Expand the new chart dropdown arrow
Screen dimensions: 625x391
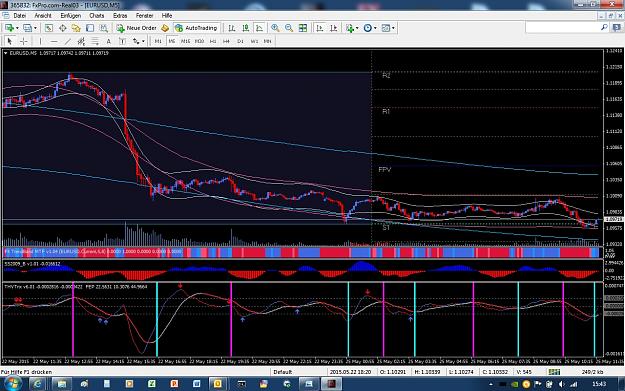pos(17,28)
